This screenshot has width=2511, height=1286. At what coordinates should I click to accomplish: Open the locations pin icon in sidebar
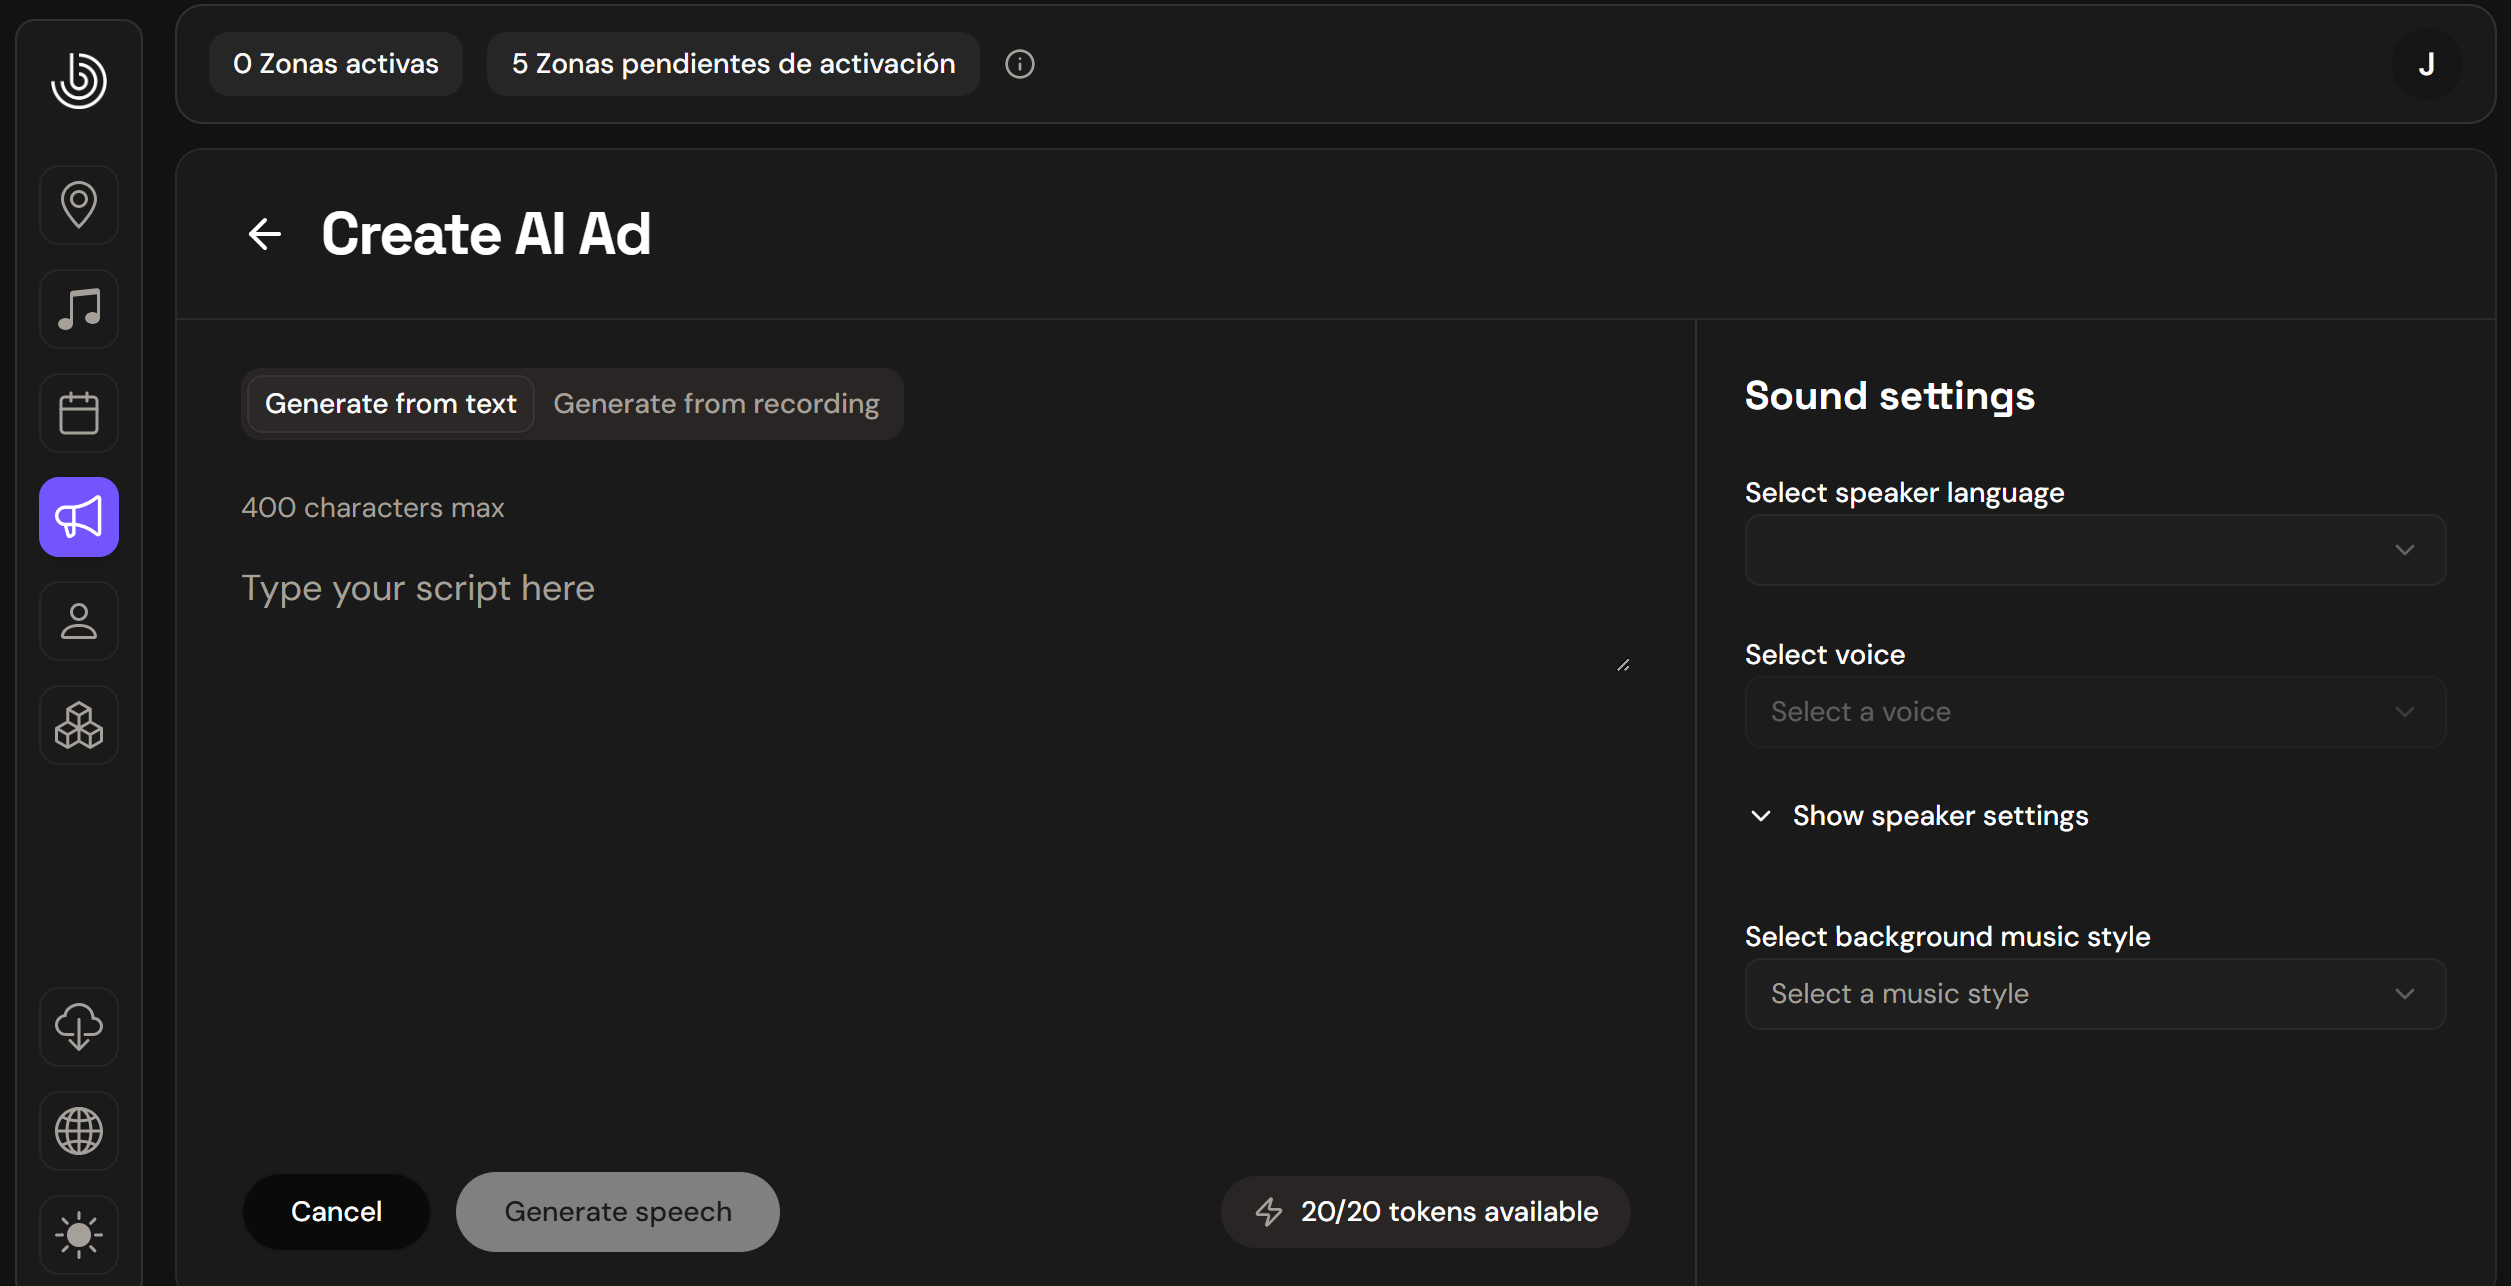coord(79,205)
